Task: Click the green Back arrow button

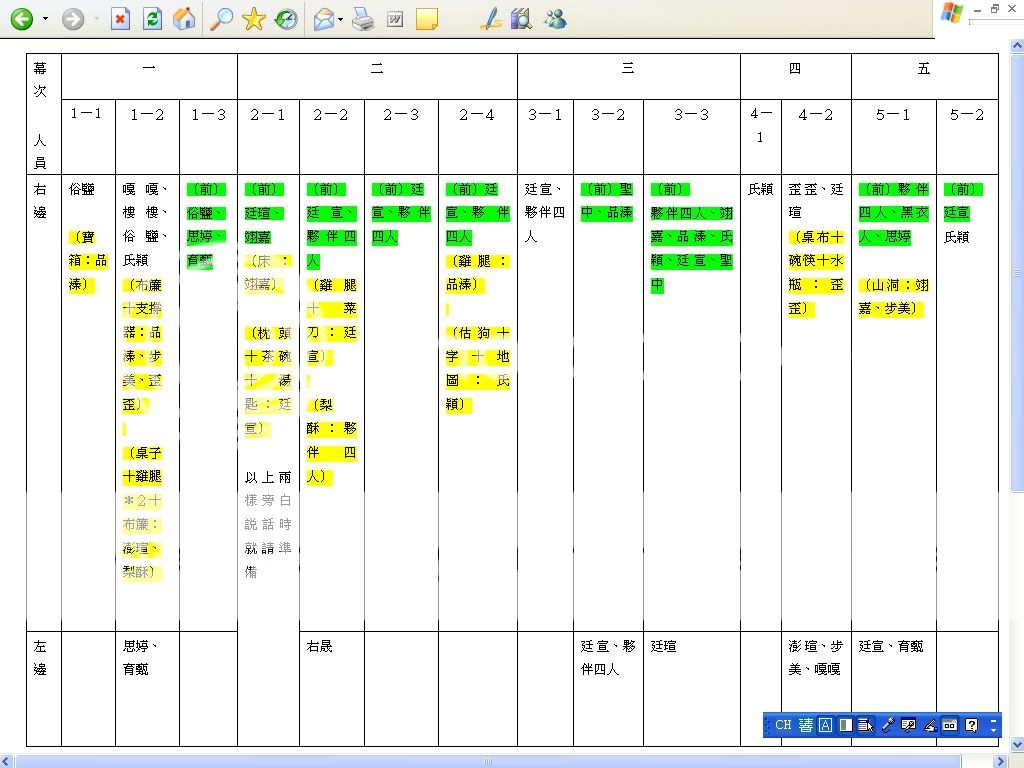Action: [21, 19]
